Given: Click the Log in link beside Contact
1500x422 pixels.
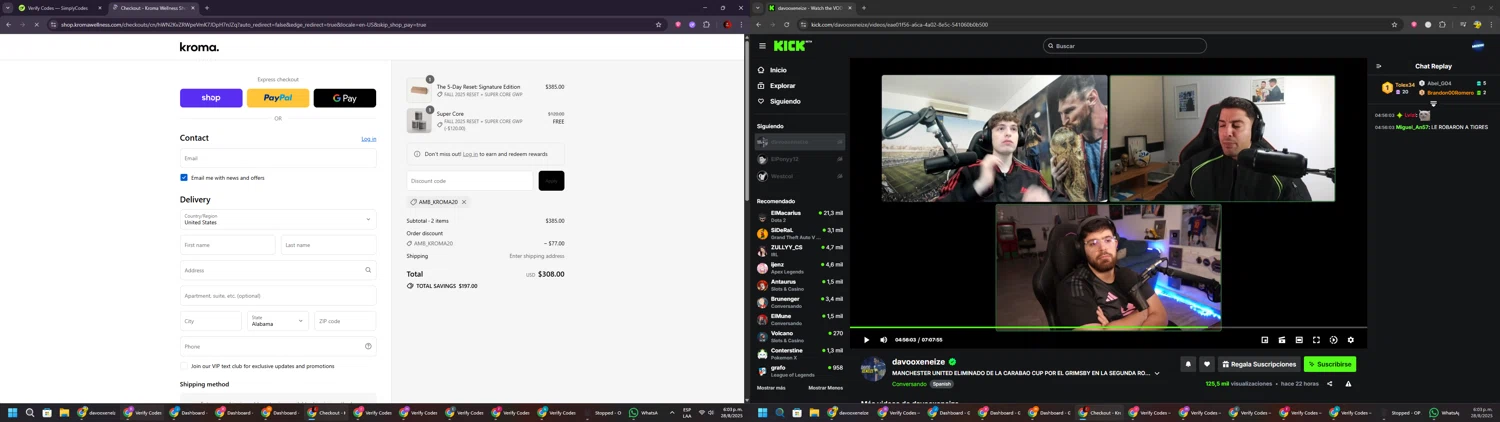Looking at the screenshot, I should [x=368, y=139].
